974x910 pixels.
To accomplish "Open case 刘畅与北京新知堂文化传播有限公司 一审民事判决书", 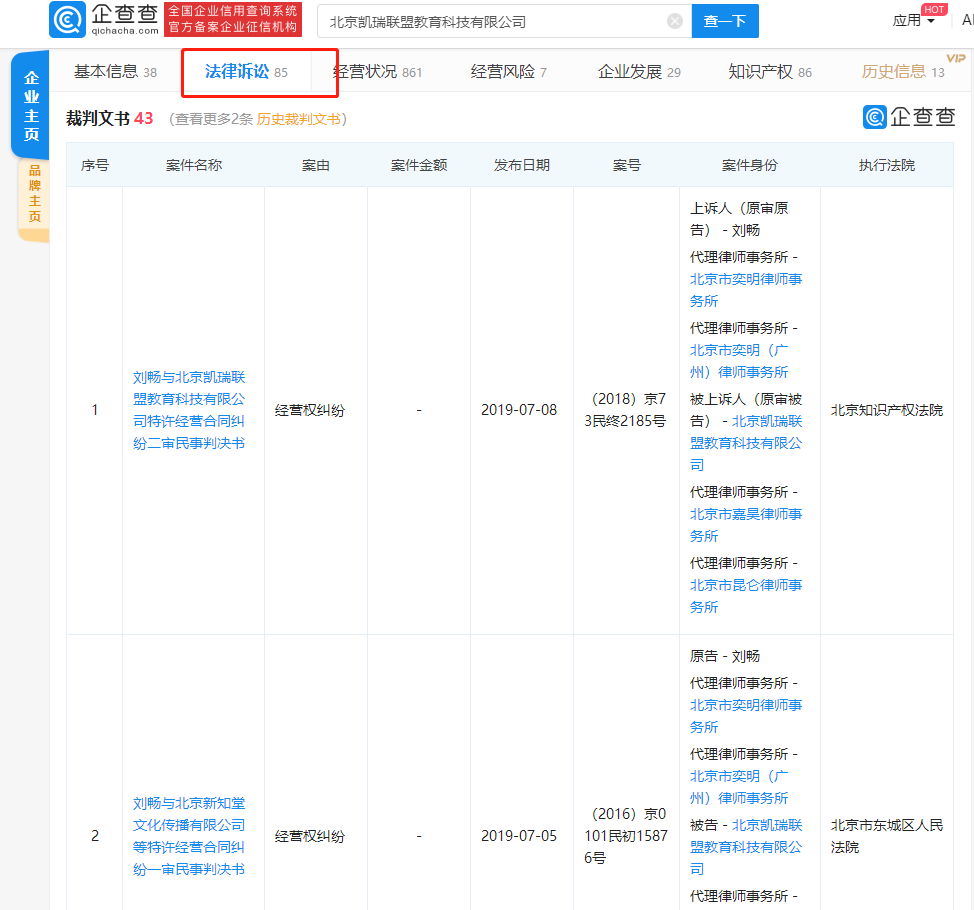I will [x=189, y=836].
